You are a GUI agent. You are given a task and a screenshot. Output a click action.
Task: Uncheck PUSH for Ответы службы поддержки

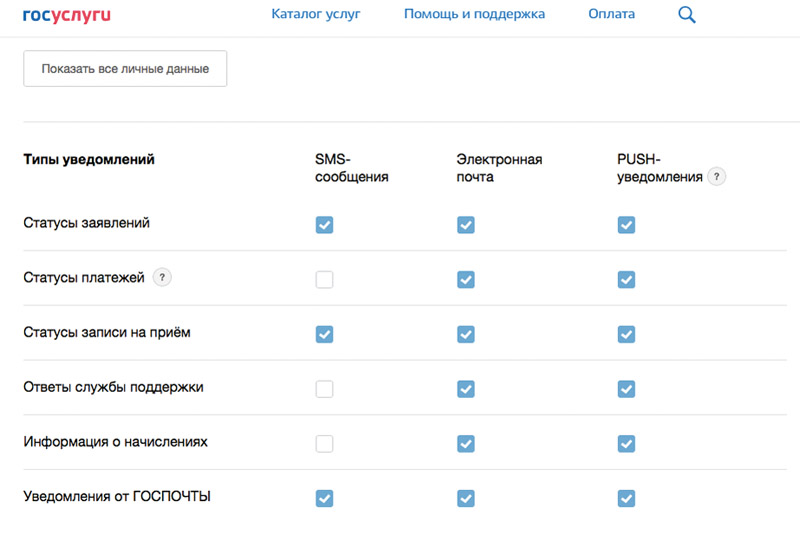627,389
